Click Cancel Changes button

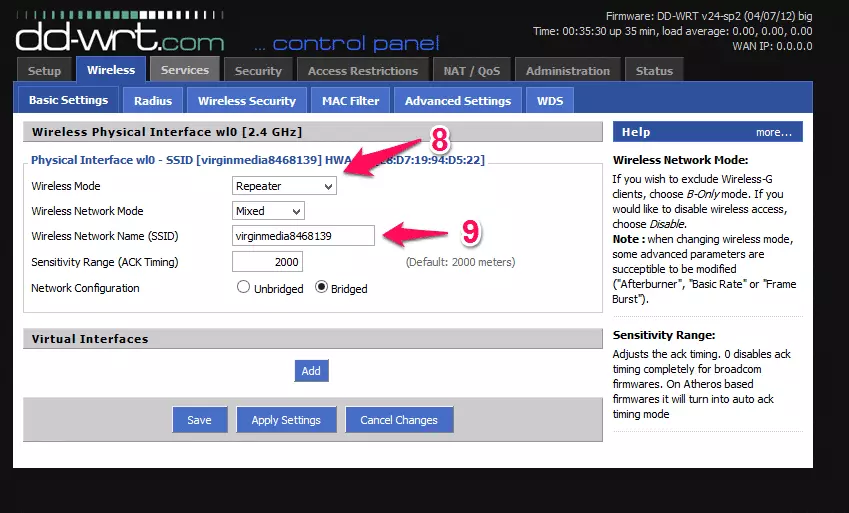point(399,420)
